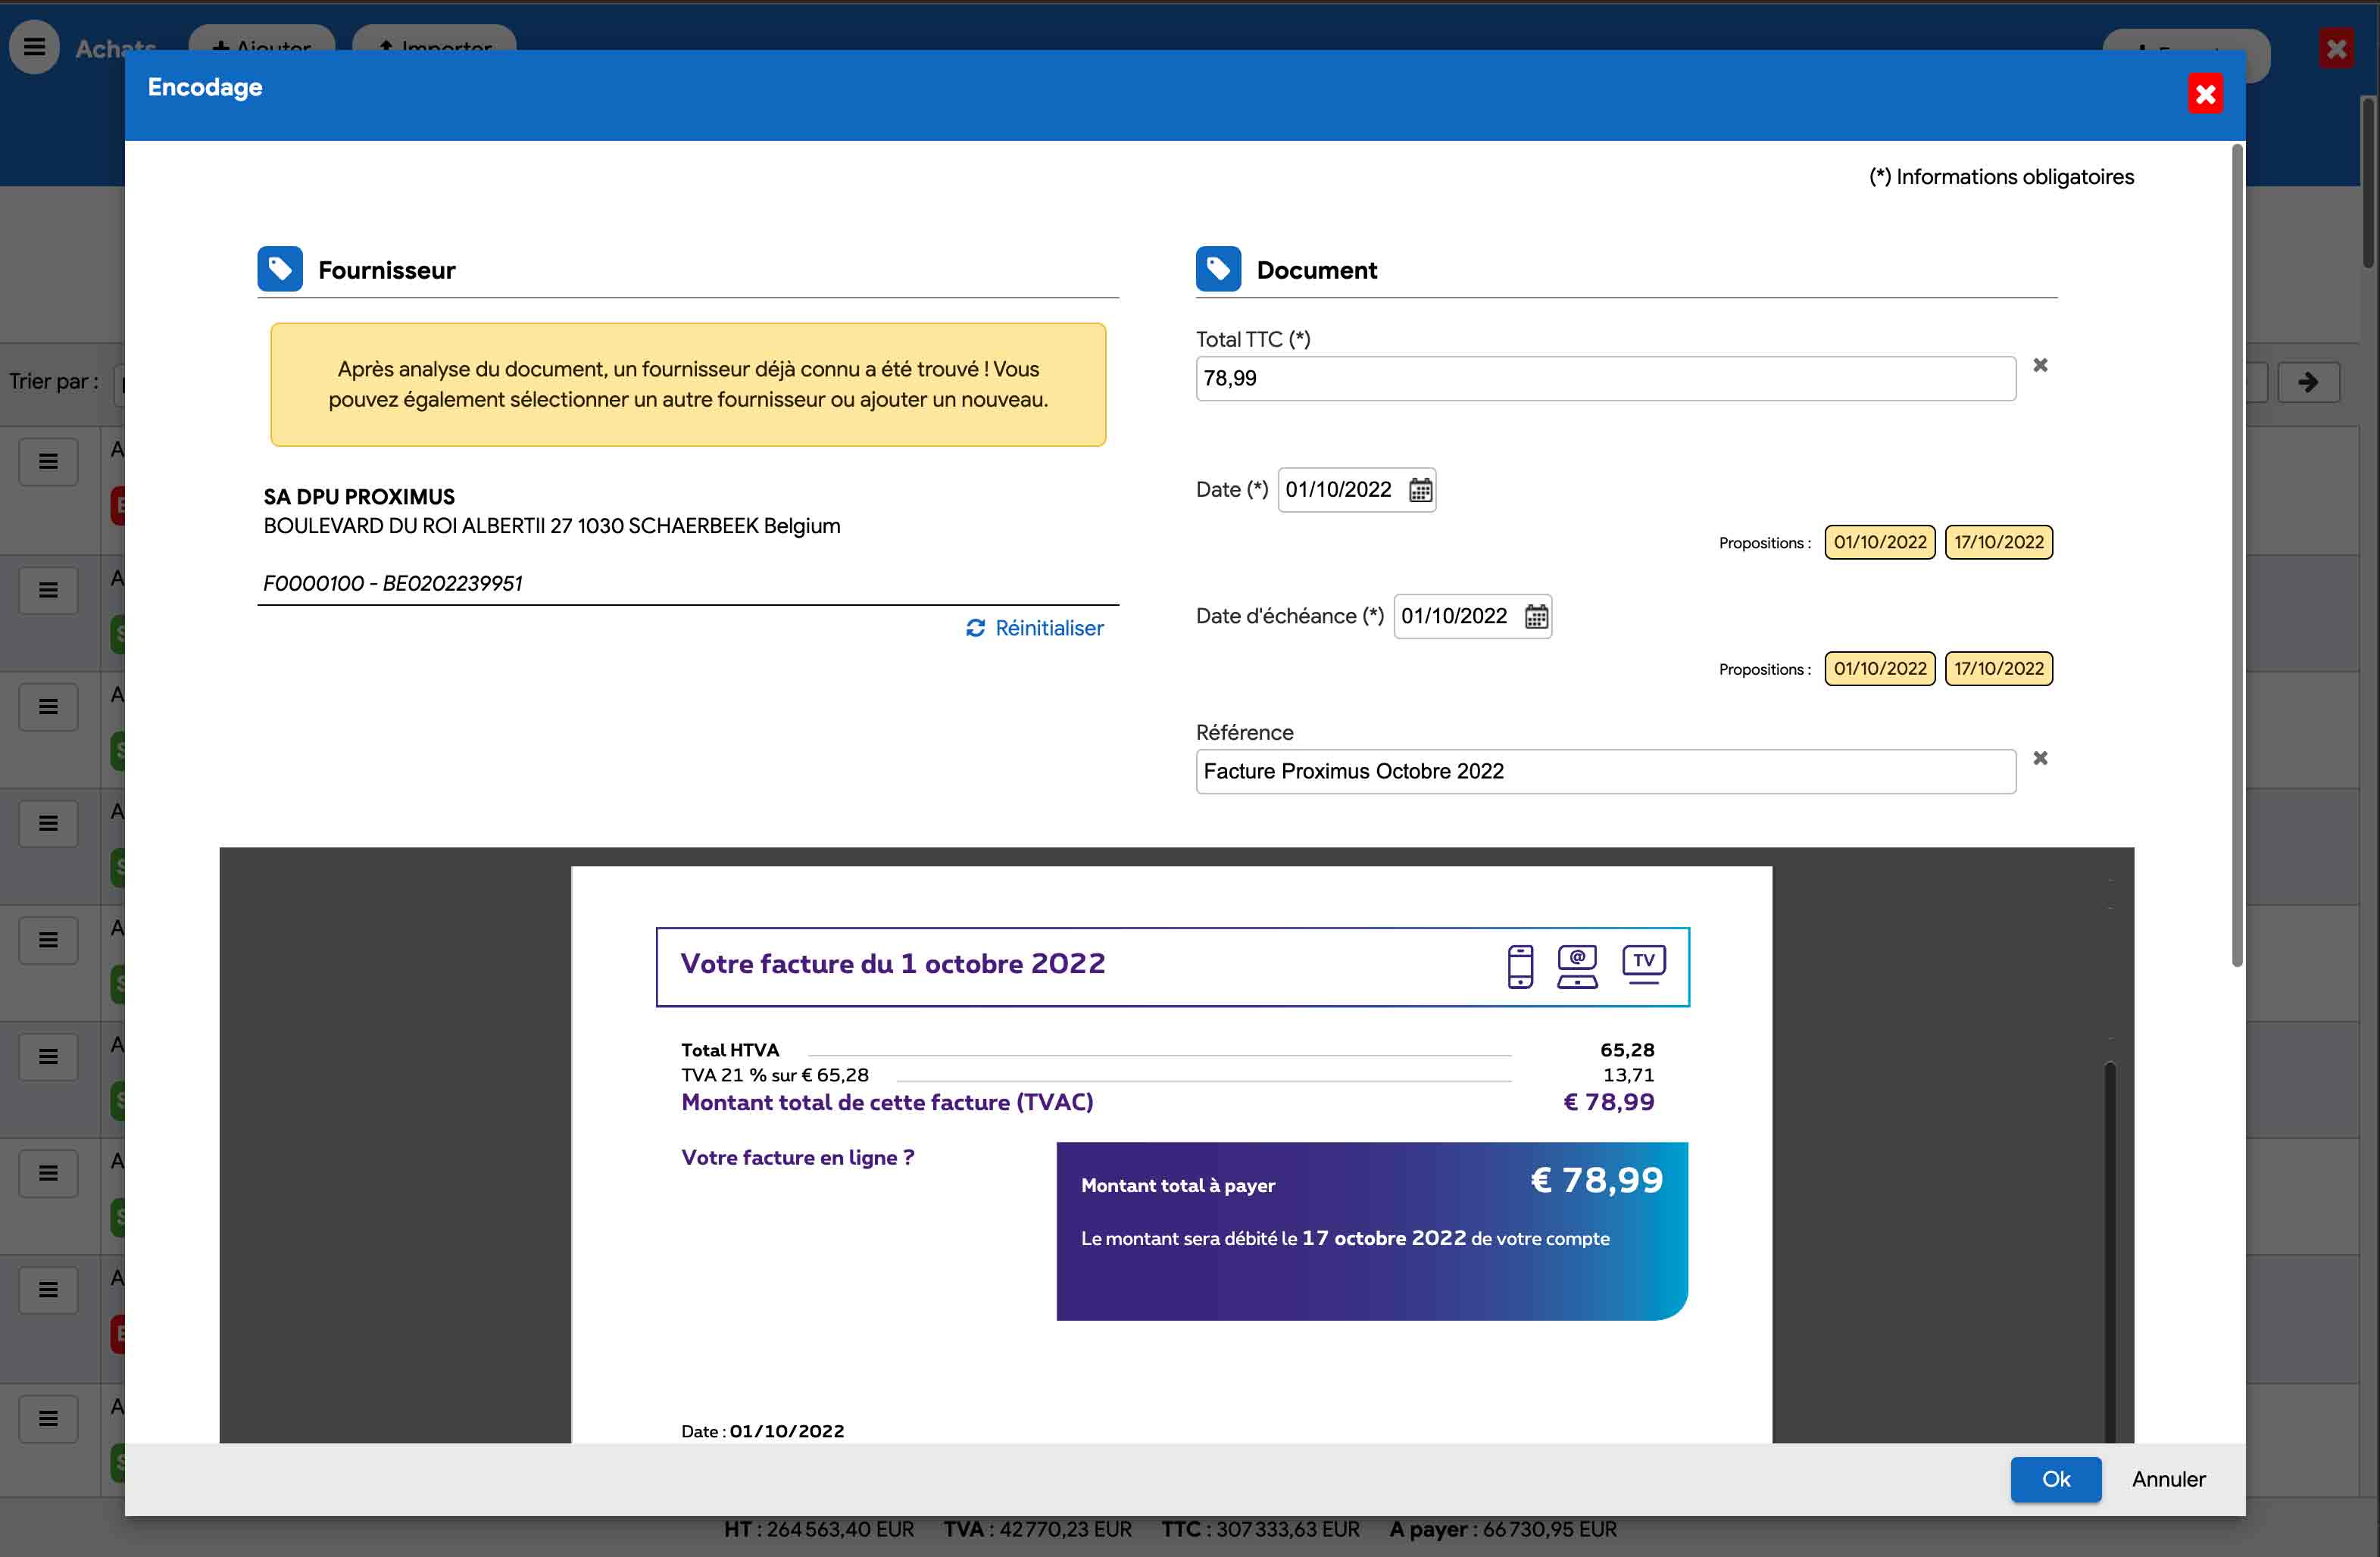
Task: Click the TV icon on invoice
Action: [x=1643, y=964]
